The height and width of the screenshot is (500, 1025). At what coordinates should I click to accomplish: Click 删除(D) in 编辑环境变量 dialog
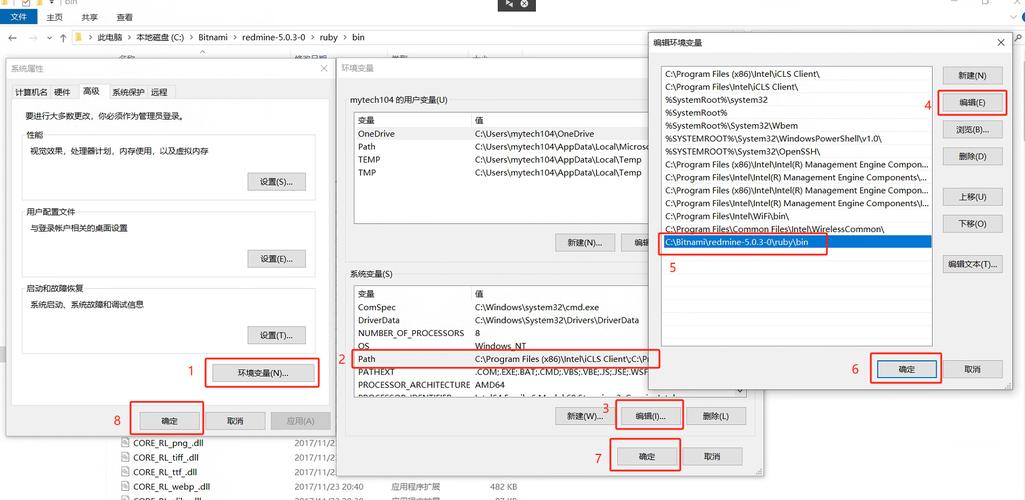pyautogui.click(x=972, y=156)
